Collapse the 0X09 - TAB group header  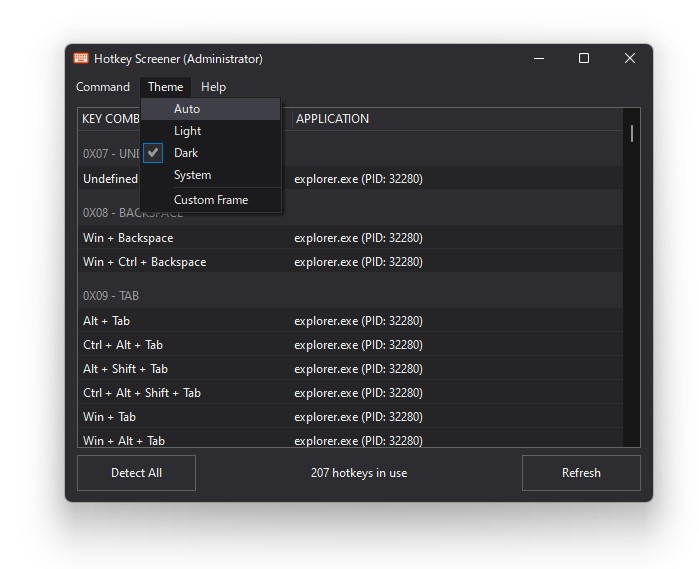click(x=111, y=296)
